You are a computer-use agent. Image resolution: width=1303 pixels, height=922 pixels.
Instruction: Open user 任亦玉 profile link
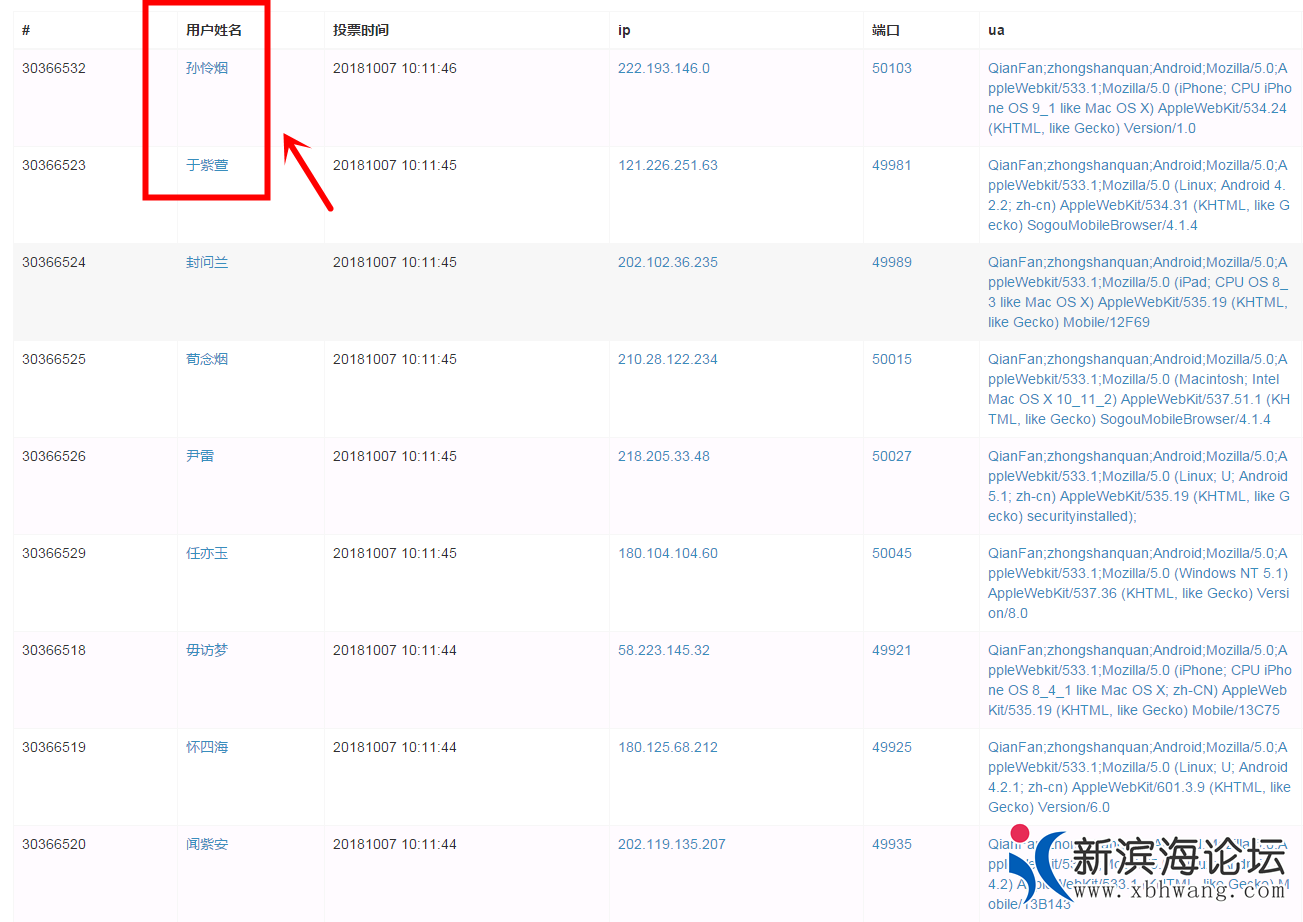pos(207,553)
